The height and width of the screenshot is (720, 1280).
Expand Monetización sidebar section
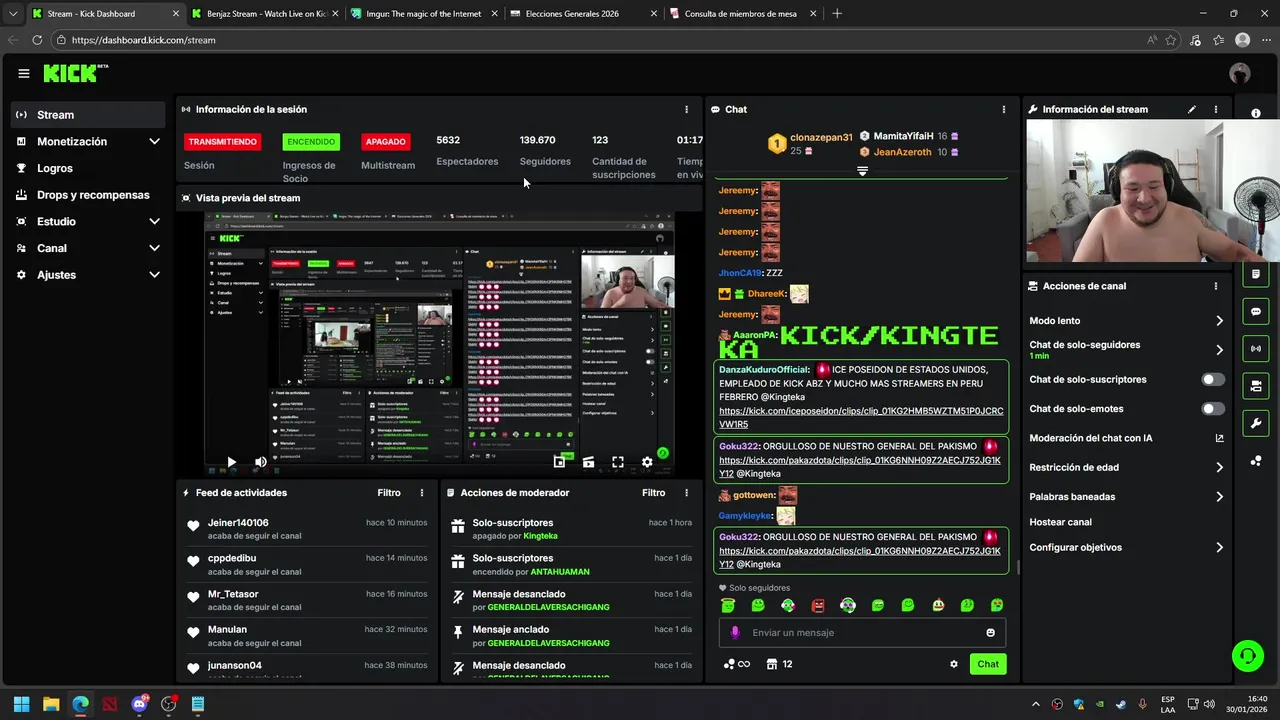coord(154,142)
